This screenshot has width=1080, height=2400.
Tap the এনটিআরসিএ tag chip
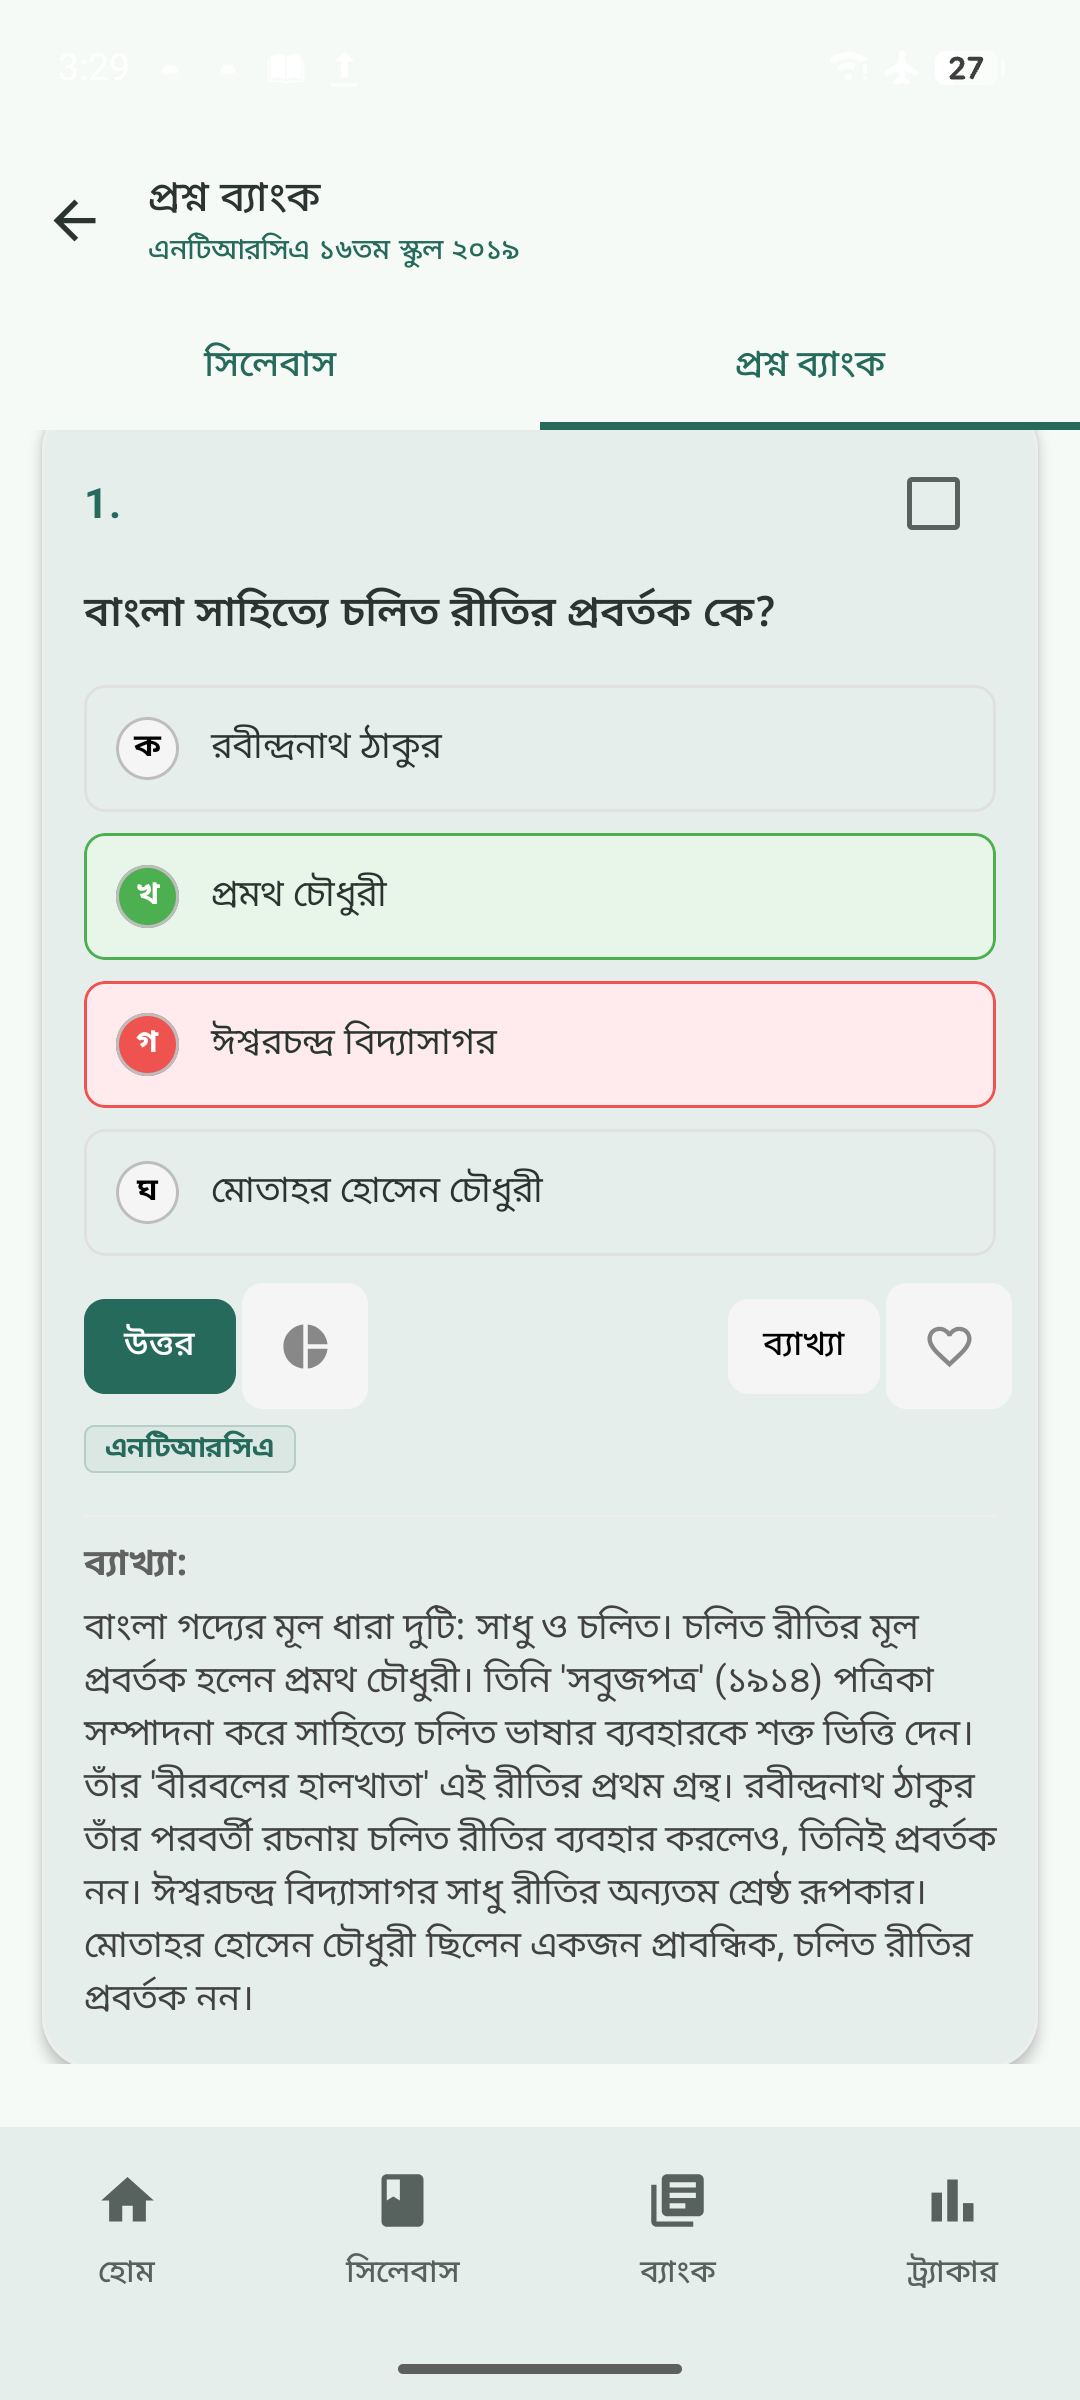point(190,1449)
